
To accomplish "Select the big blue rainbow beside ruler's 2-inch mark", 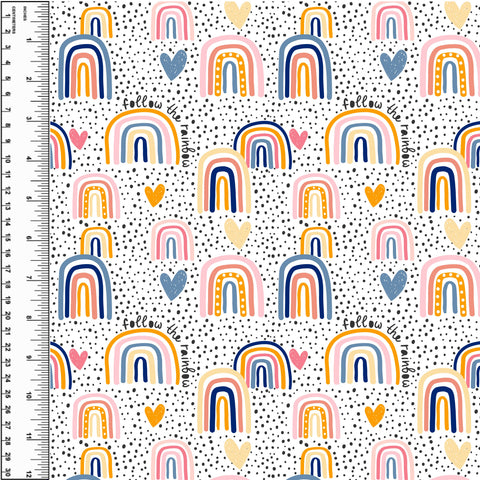I will pos(85,67).
